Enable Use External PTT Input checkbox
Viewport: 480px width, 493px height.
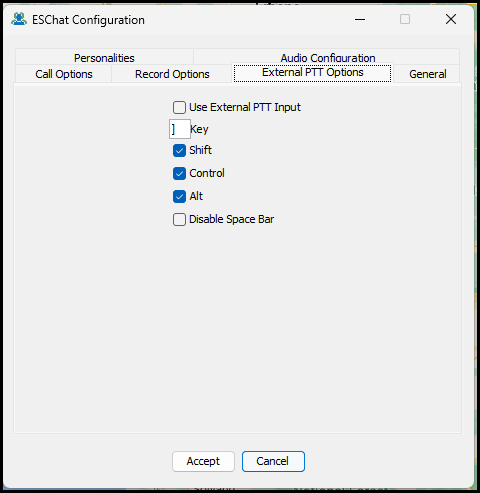click(x=179, y=107)
